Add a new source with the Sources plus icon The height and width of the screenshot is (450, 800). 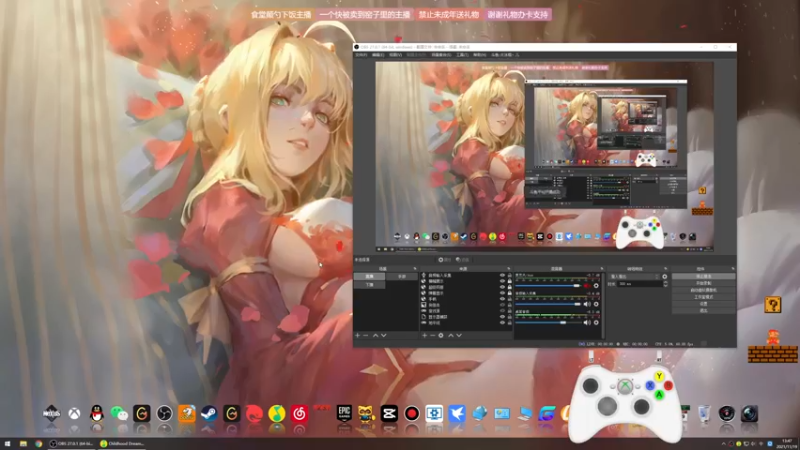424,335
